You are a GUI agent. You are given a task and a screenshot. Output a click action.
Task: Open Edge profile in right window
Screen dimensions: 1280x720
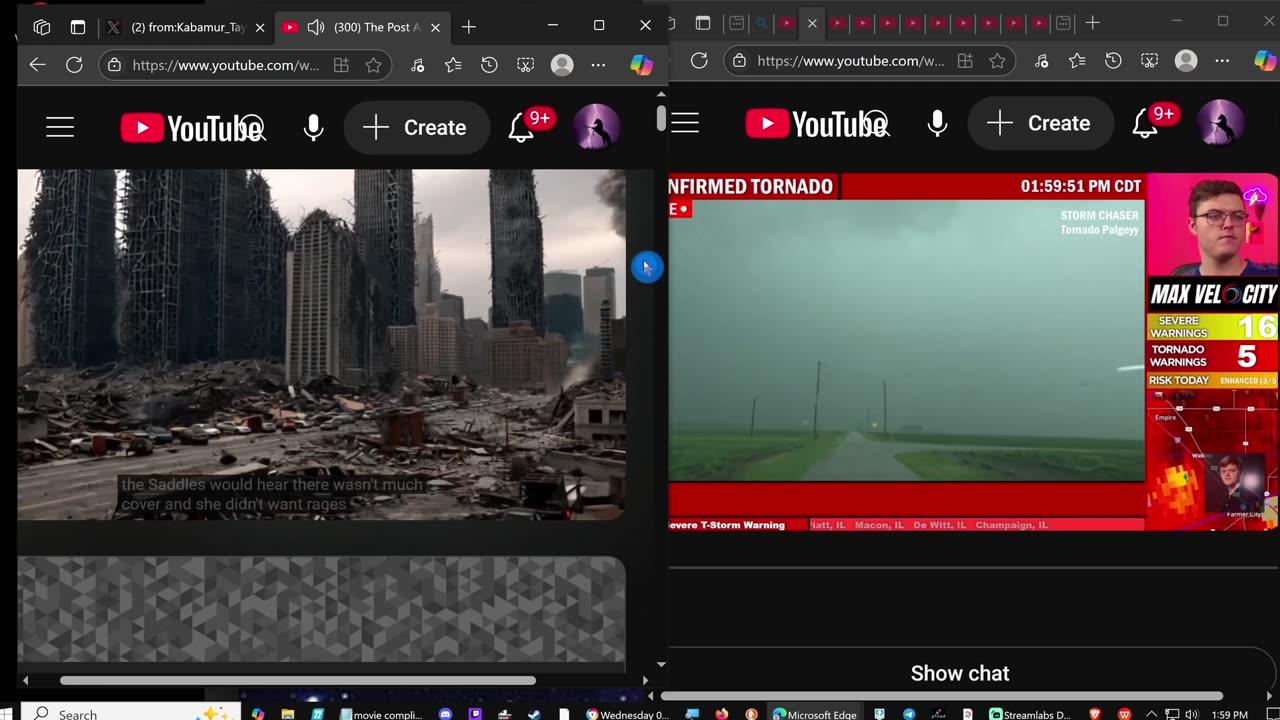(x=1186, y=61)
